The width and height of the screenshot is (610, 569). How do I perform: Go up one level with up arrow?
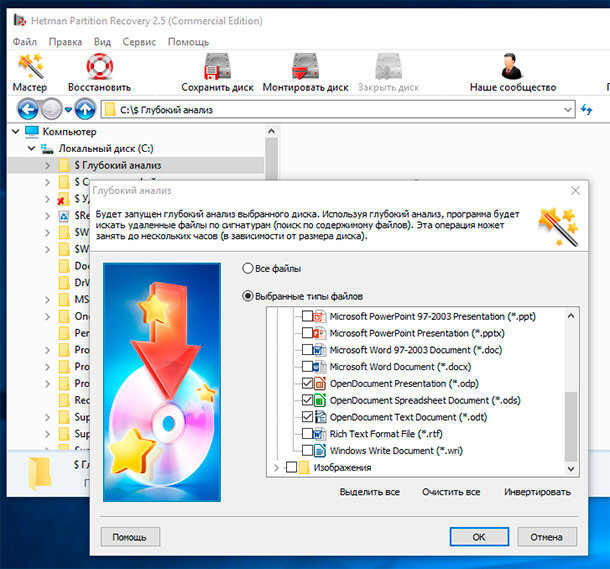tap(85, 109)
